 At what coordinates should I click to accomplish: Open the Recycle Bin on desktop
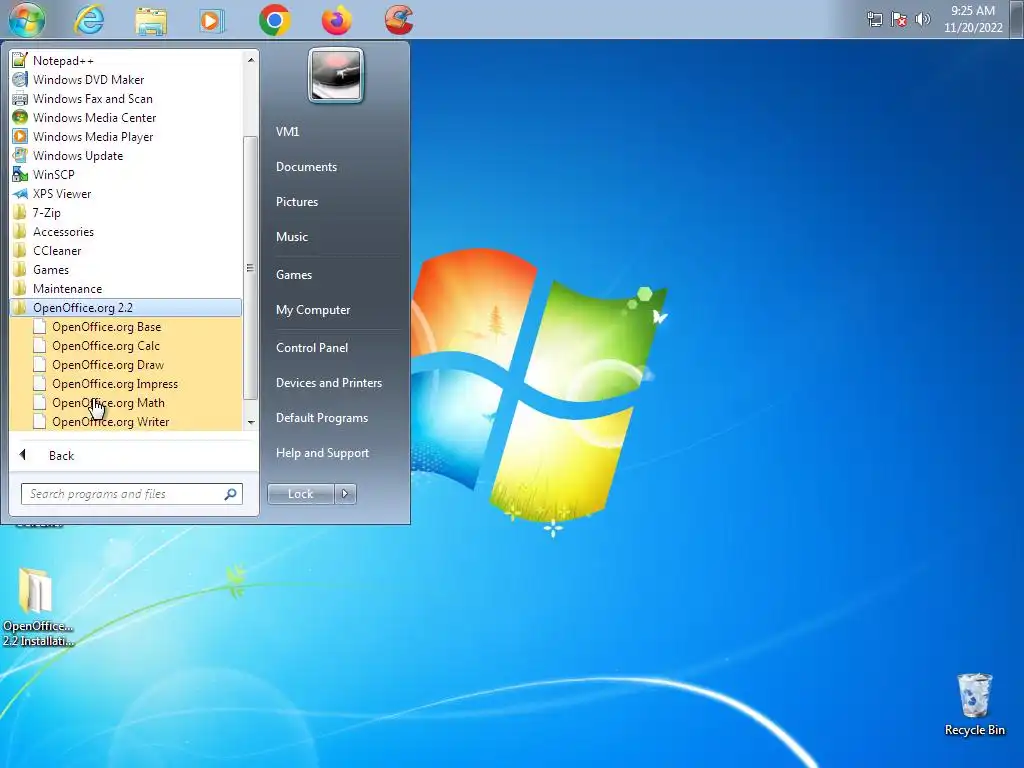[x=974, y=705]
